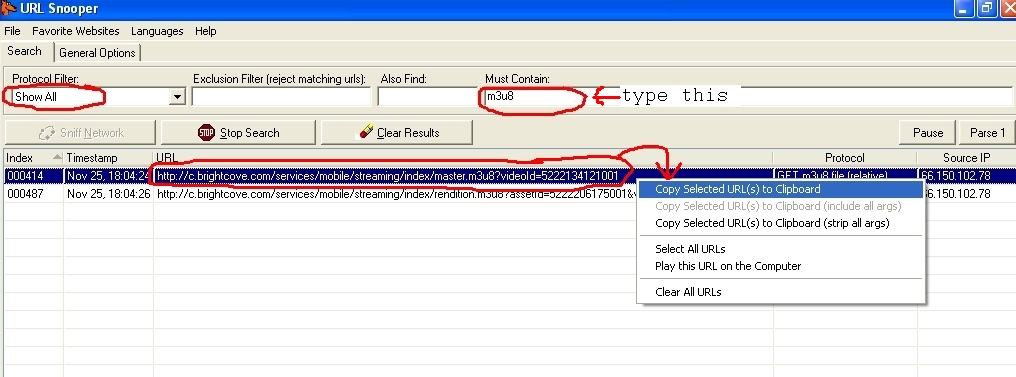Click the window maximize/restore button
The image size is (1016, 377).
coord(986,8)
